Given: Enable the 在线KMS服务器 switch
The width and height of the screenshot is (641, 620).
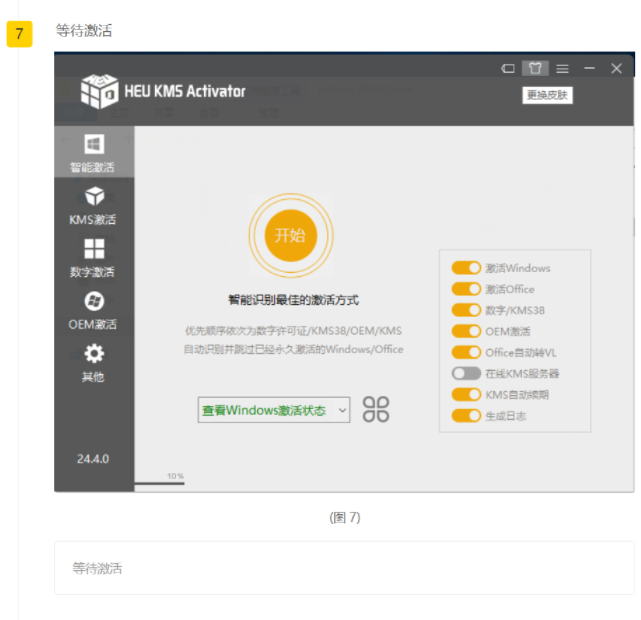Looking at the screenshot, I should coord(466,374).
